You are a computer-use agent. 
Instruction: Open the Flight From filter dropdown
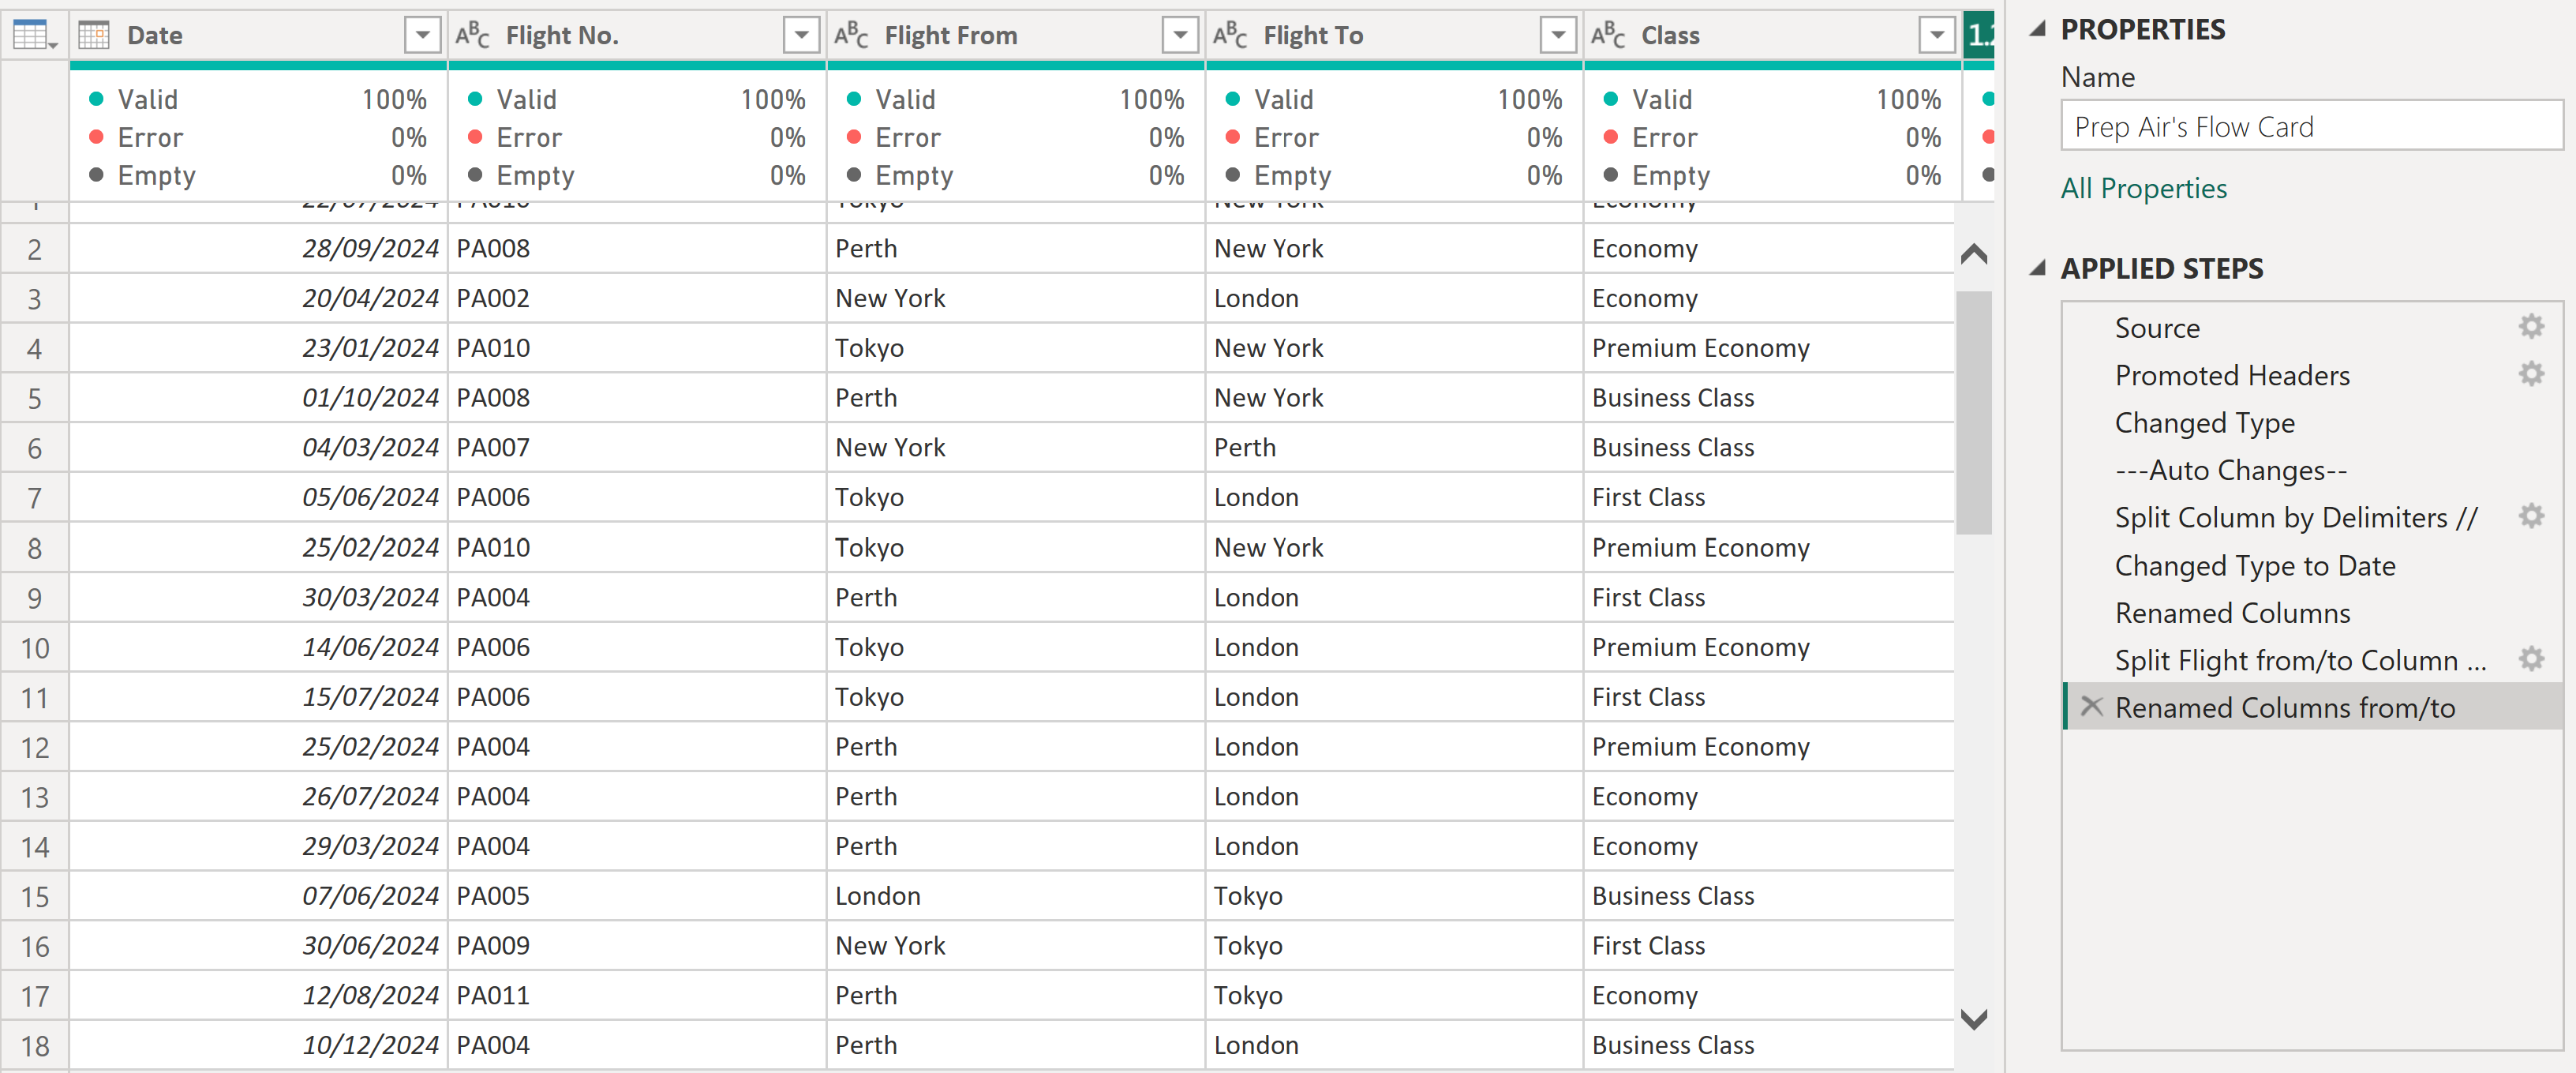coord(1180,36)
